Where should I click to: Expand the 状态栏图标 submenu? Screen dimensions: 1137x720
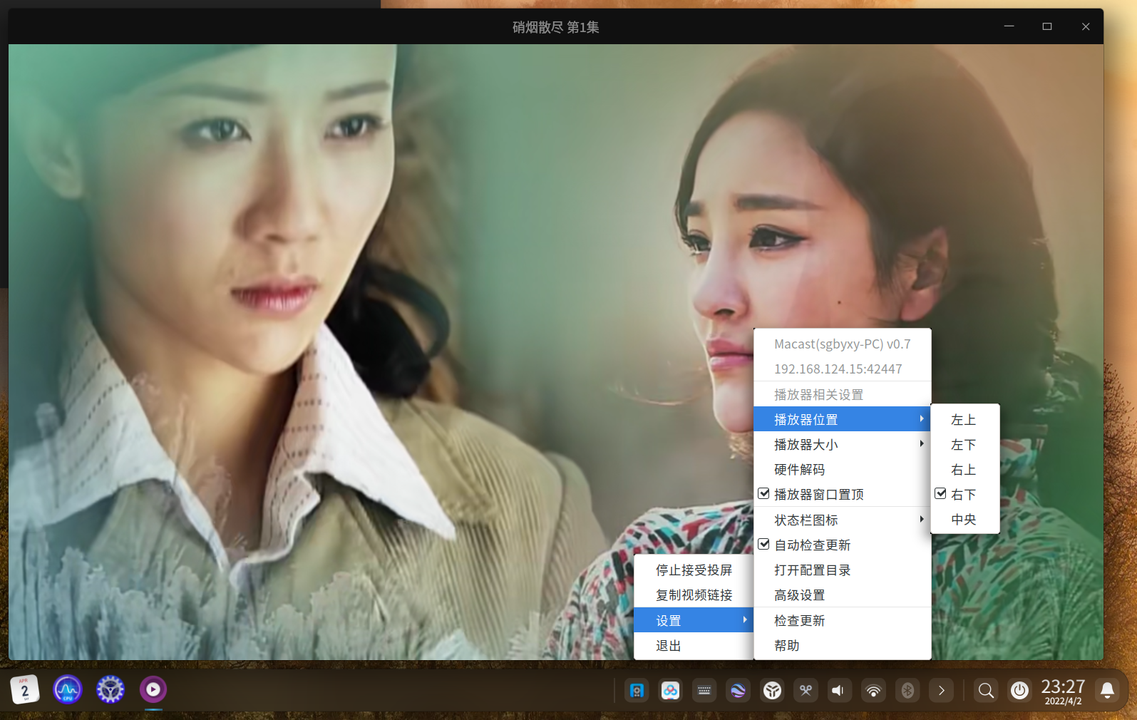point(843,520)
